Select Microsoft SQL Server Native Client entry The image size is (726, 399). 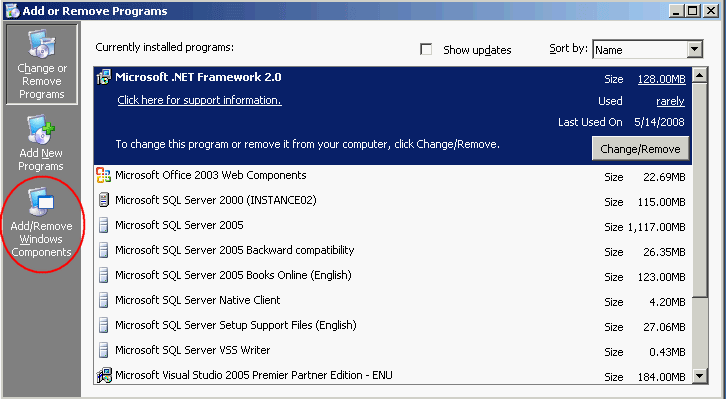[393, 300]
